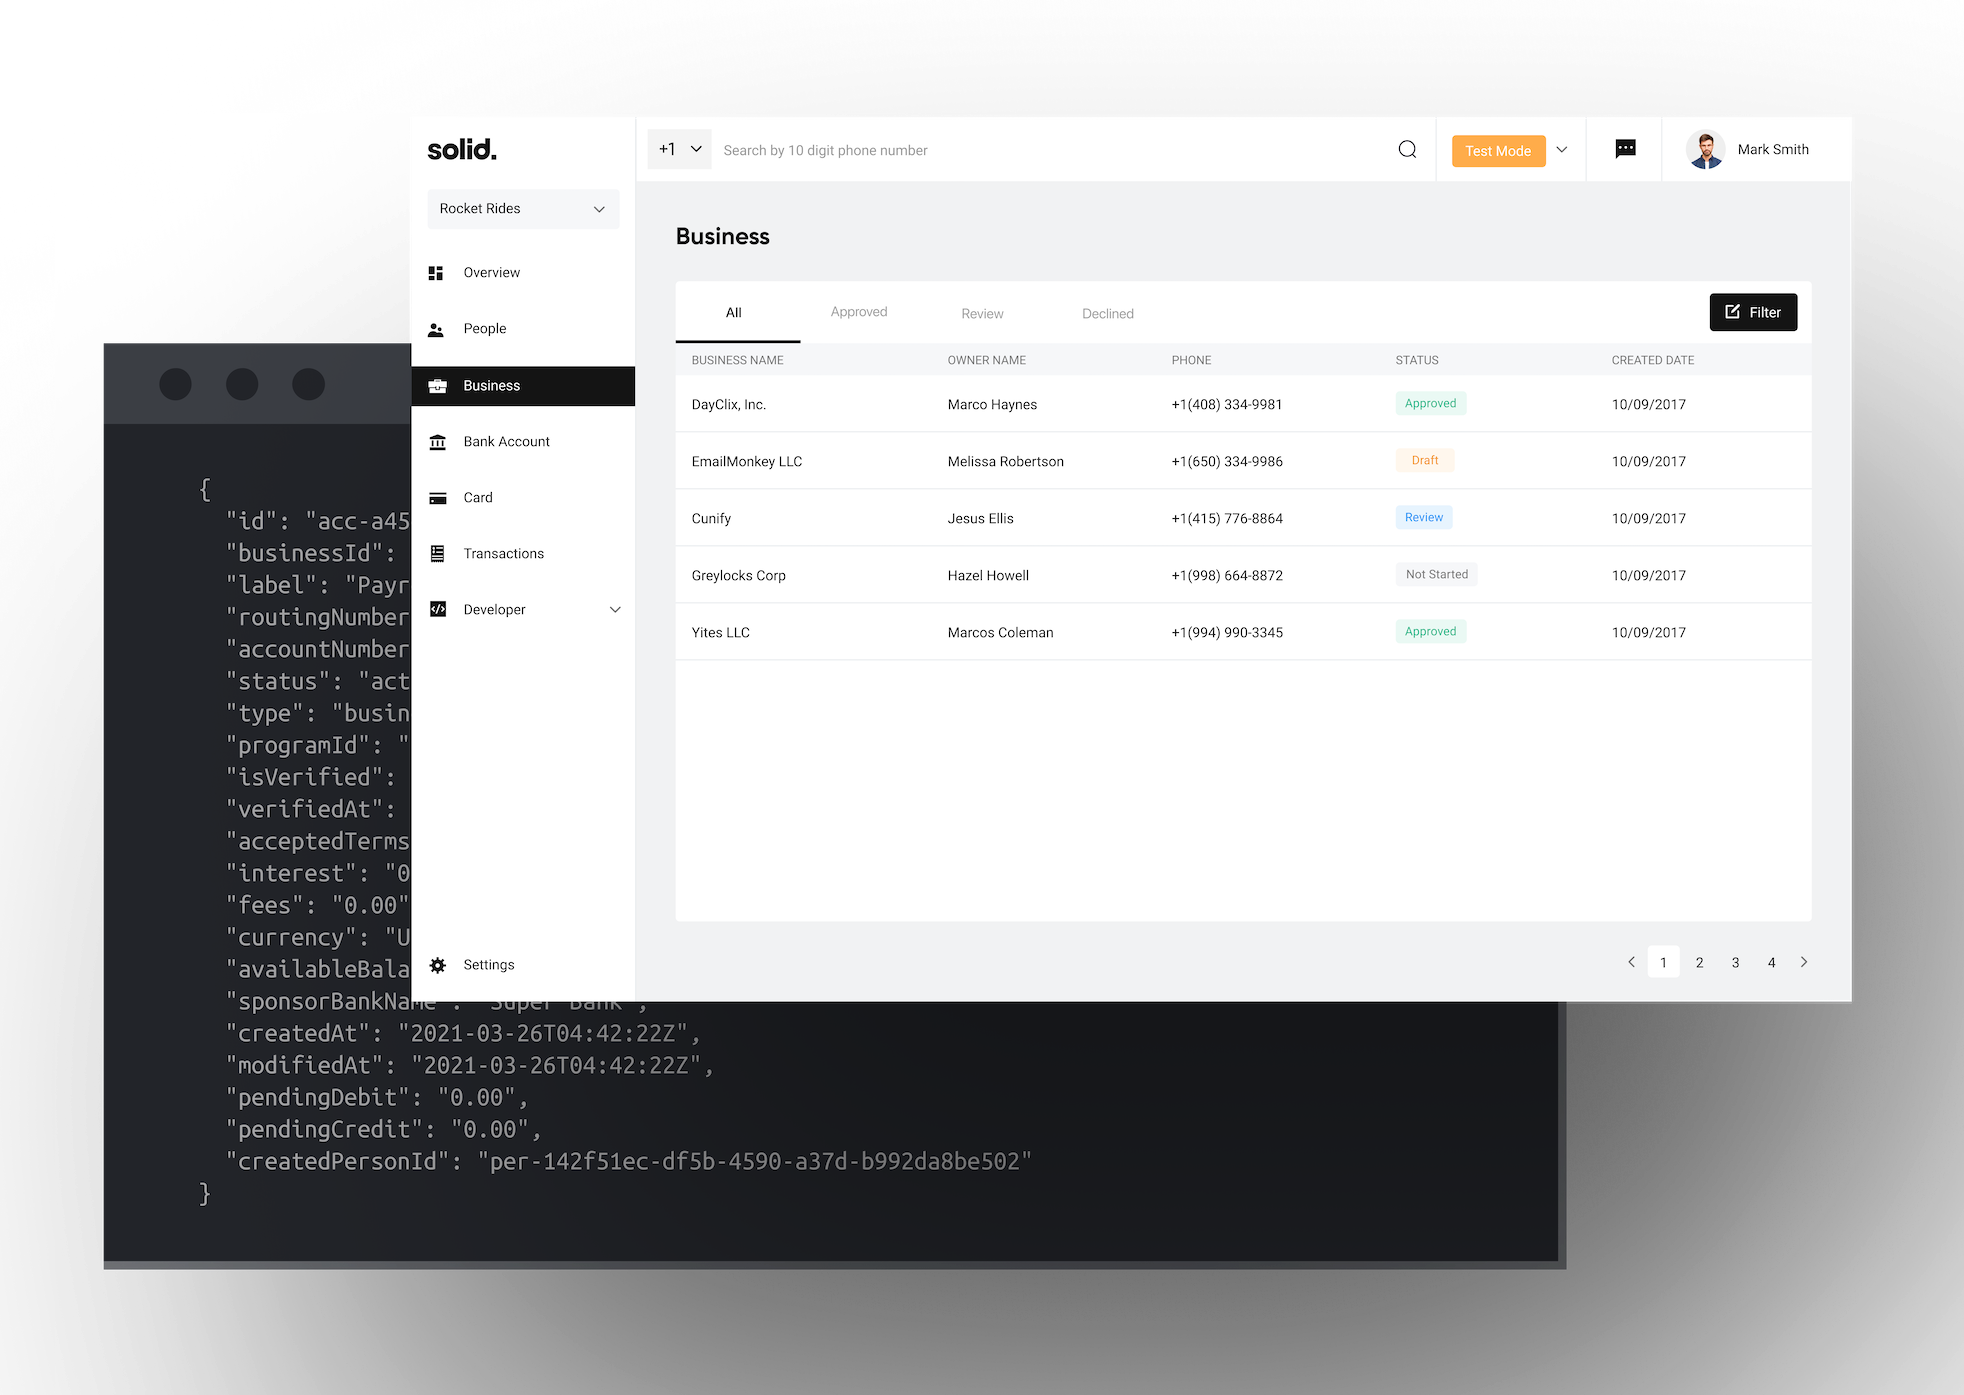Screen dimensions: 1964x1395
Task: Click the Overview dashboard icon
Action: pos(436,273)
